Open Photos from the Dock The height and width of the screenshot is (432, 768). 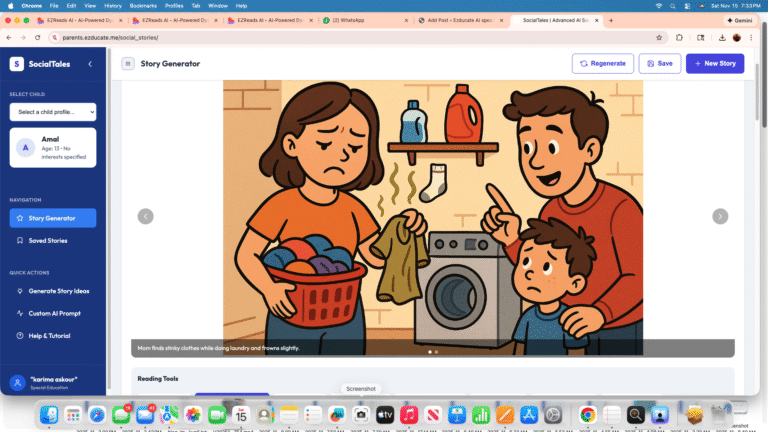193,415
